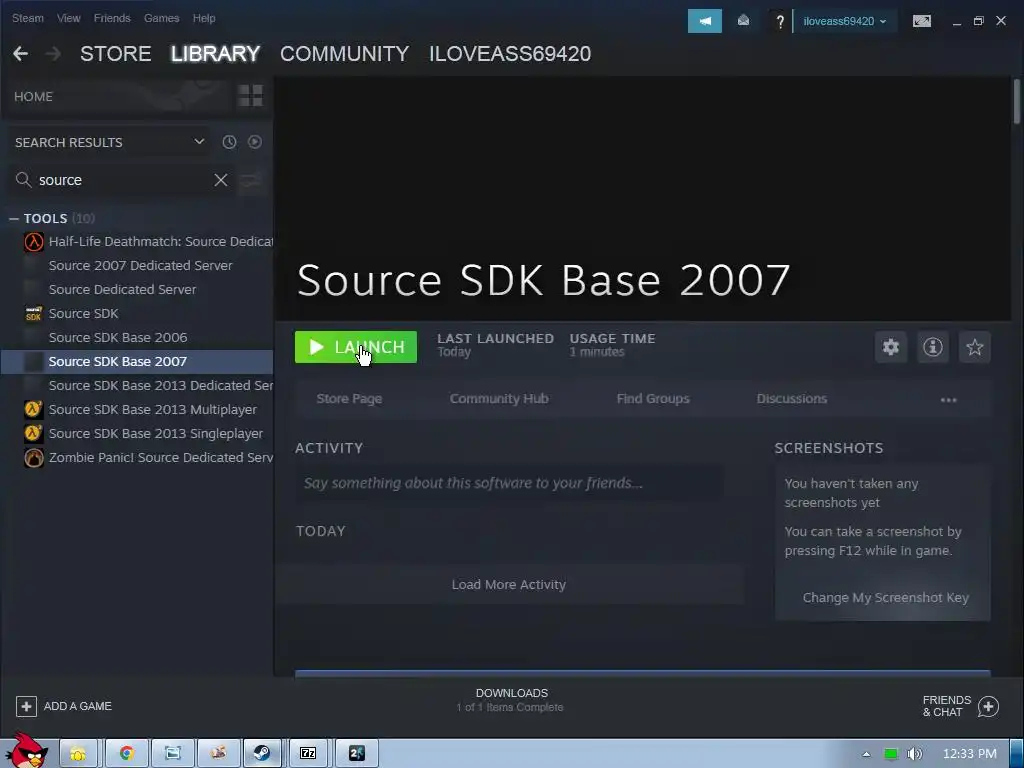Open the Discussions link
1024x768 pixels.
[792, 398]
